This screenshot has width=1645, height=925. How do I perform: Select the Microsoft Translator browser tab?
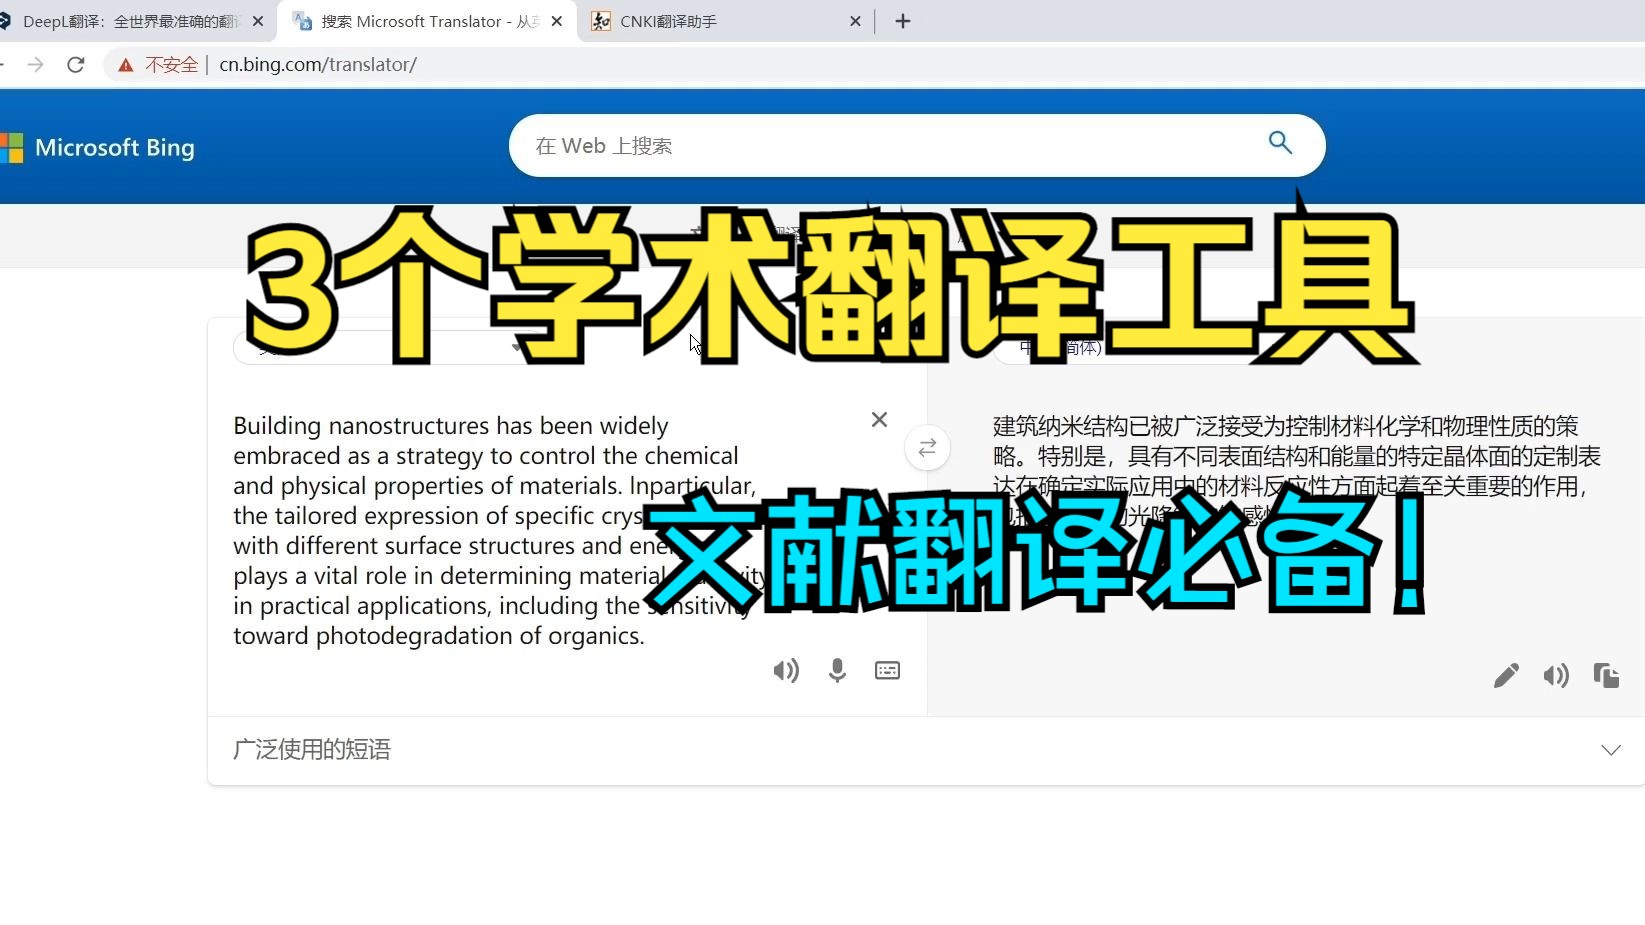(x=428, y=21)
